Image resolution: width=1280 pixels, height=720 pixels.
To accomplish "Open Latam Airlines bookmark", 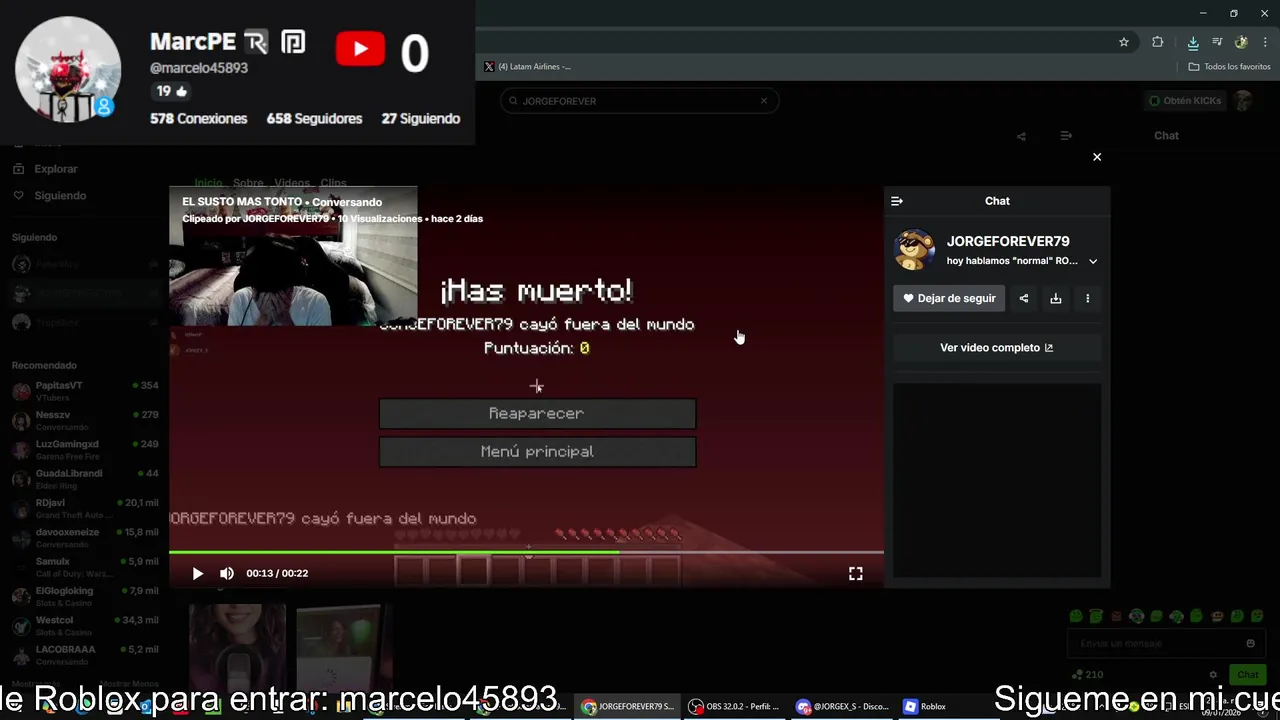I will (x=527, y=66).
